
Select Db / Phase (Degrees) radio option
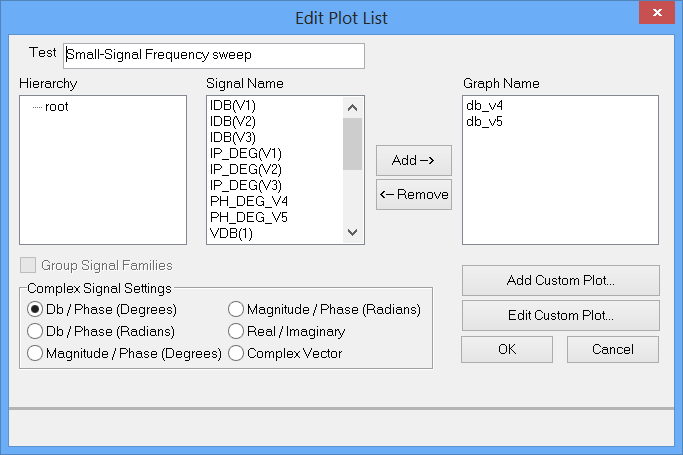point(35,309)
